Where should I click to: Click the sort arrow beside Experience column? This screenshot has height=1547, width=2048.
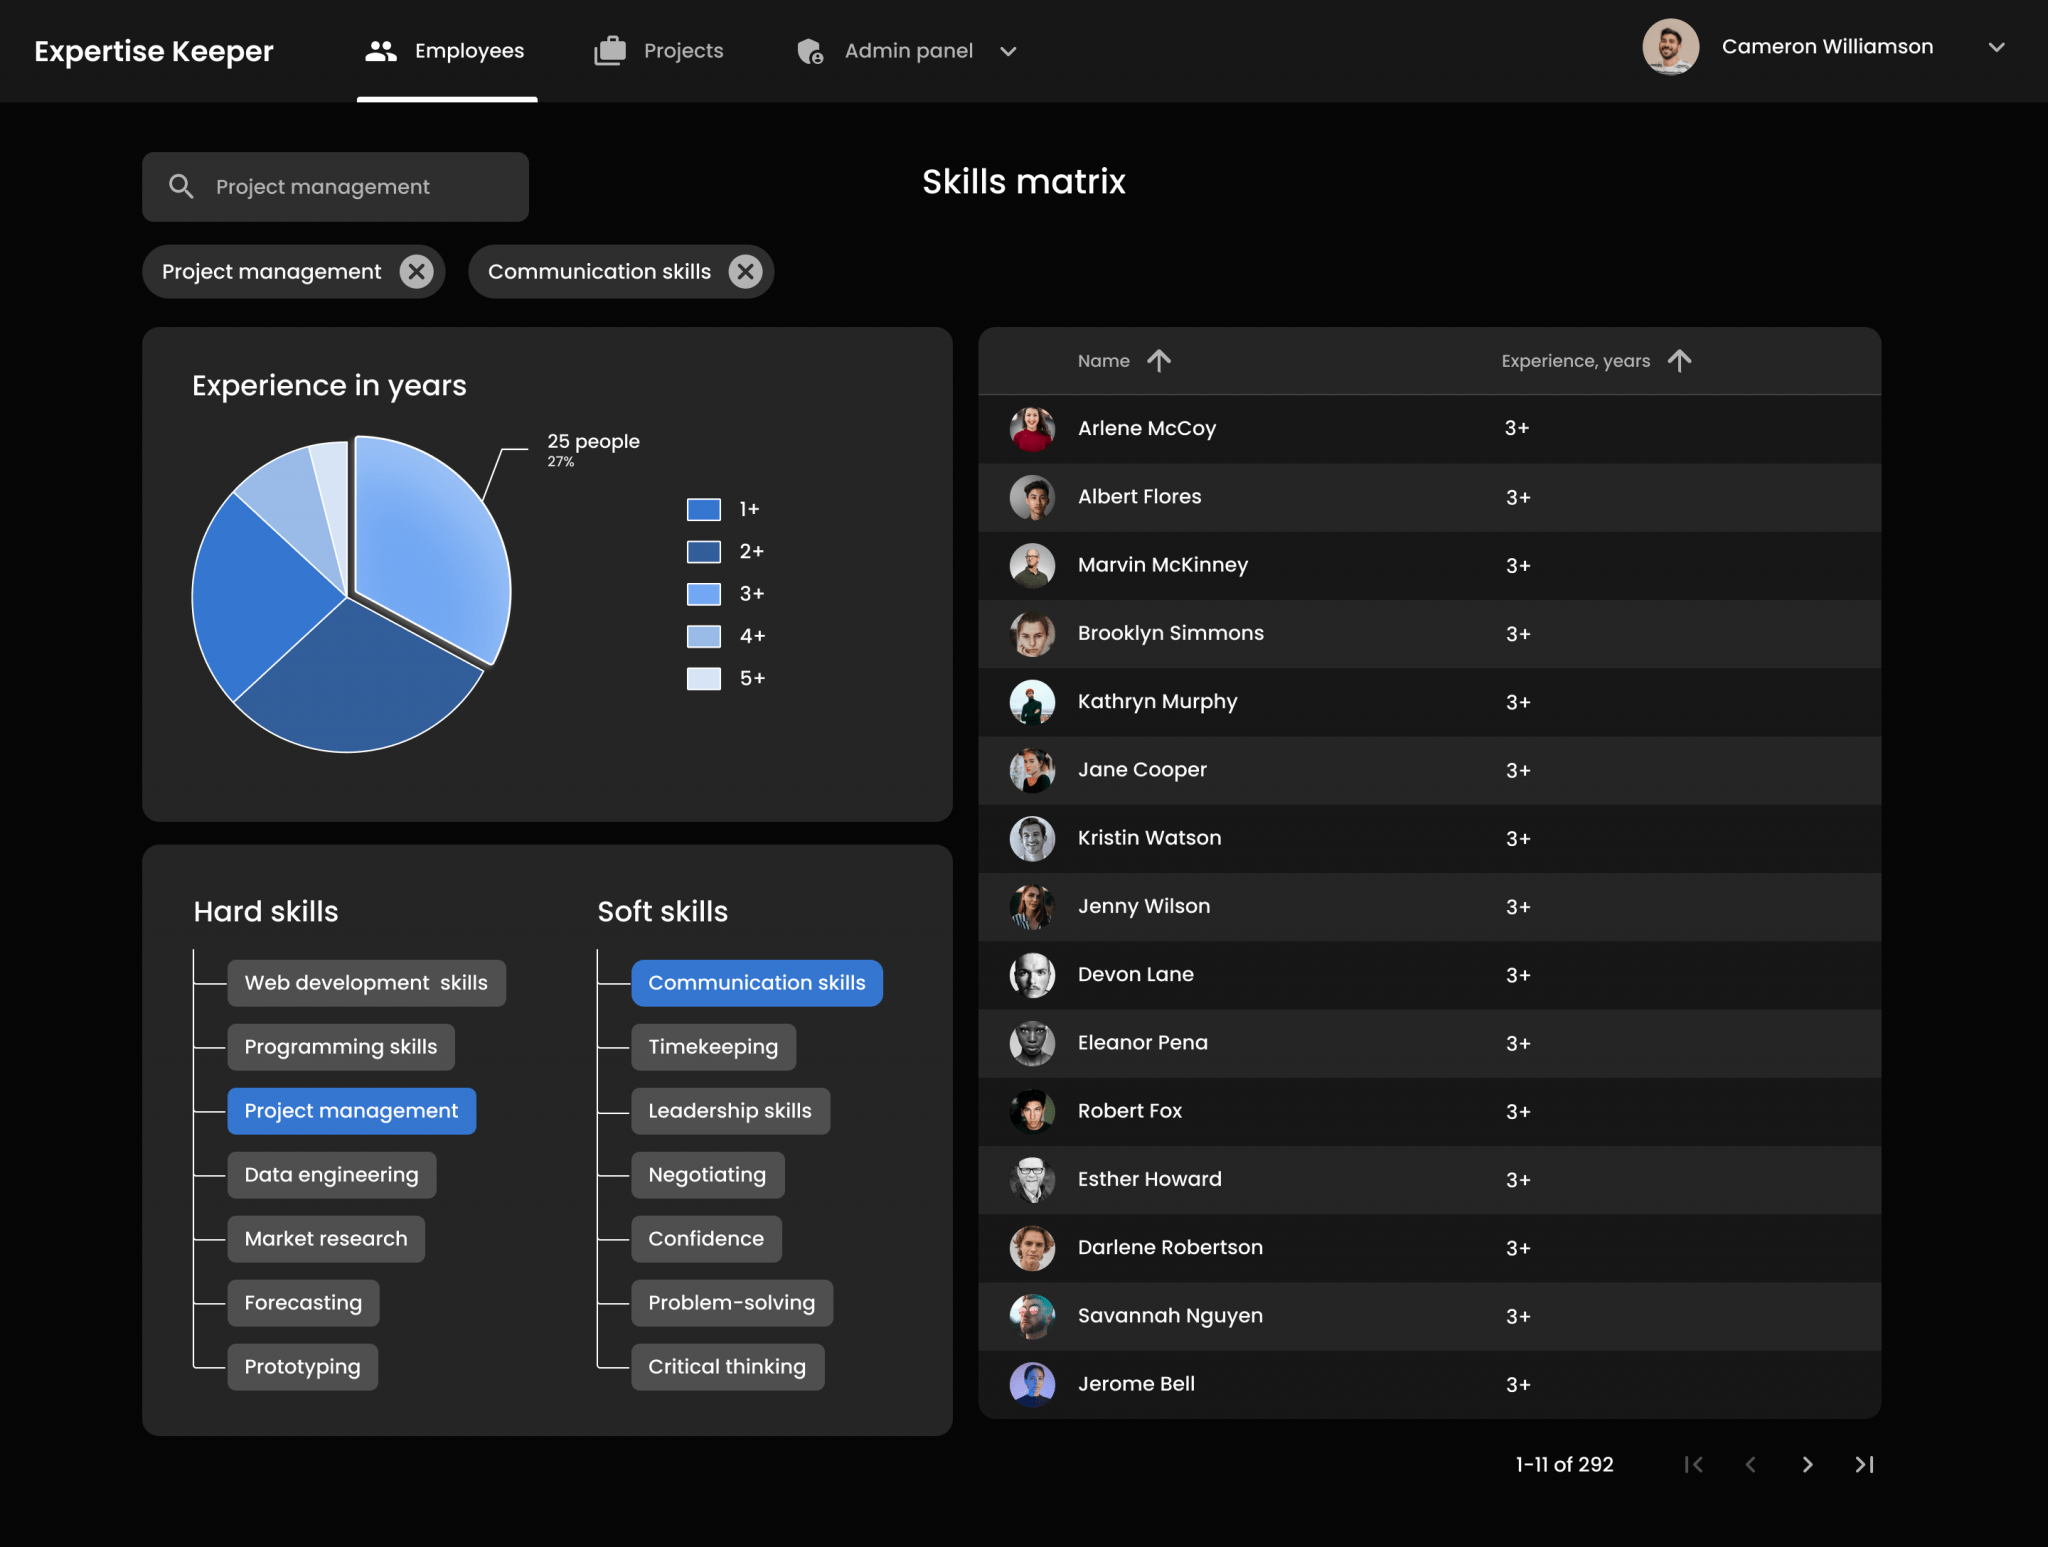[1679, 361]
